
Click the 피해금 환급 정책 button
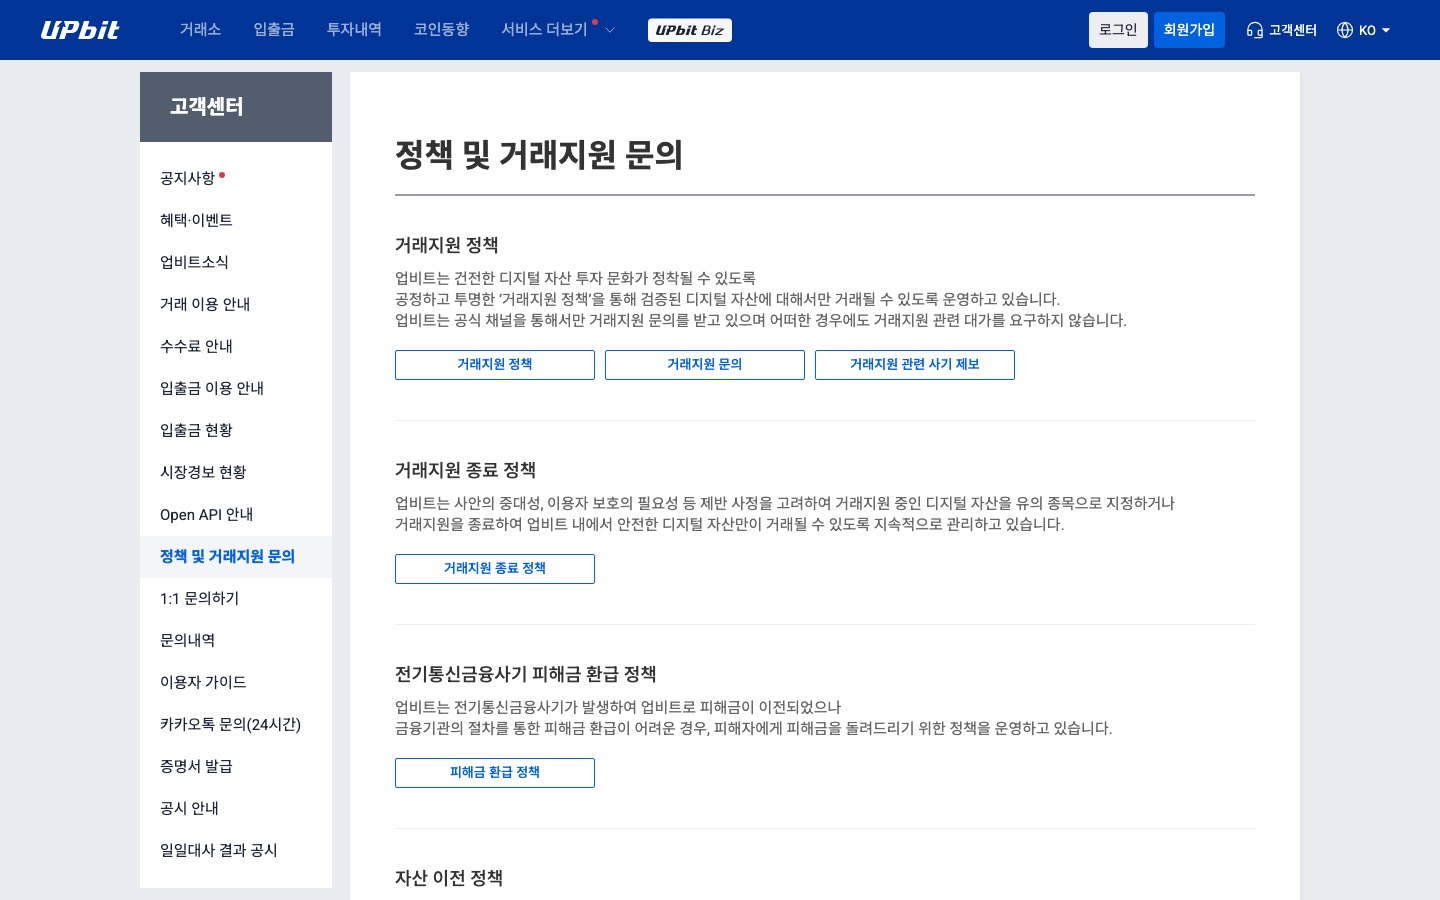click(495, 773)
